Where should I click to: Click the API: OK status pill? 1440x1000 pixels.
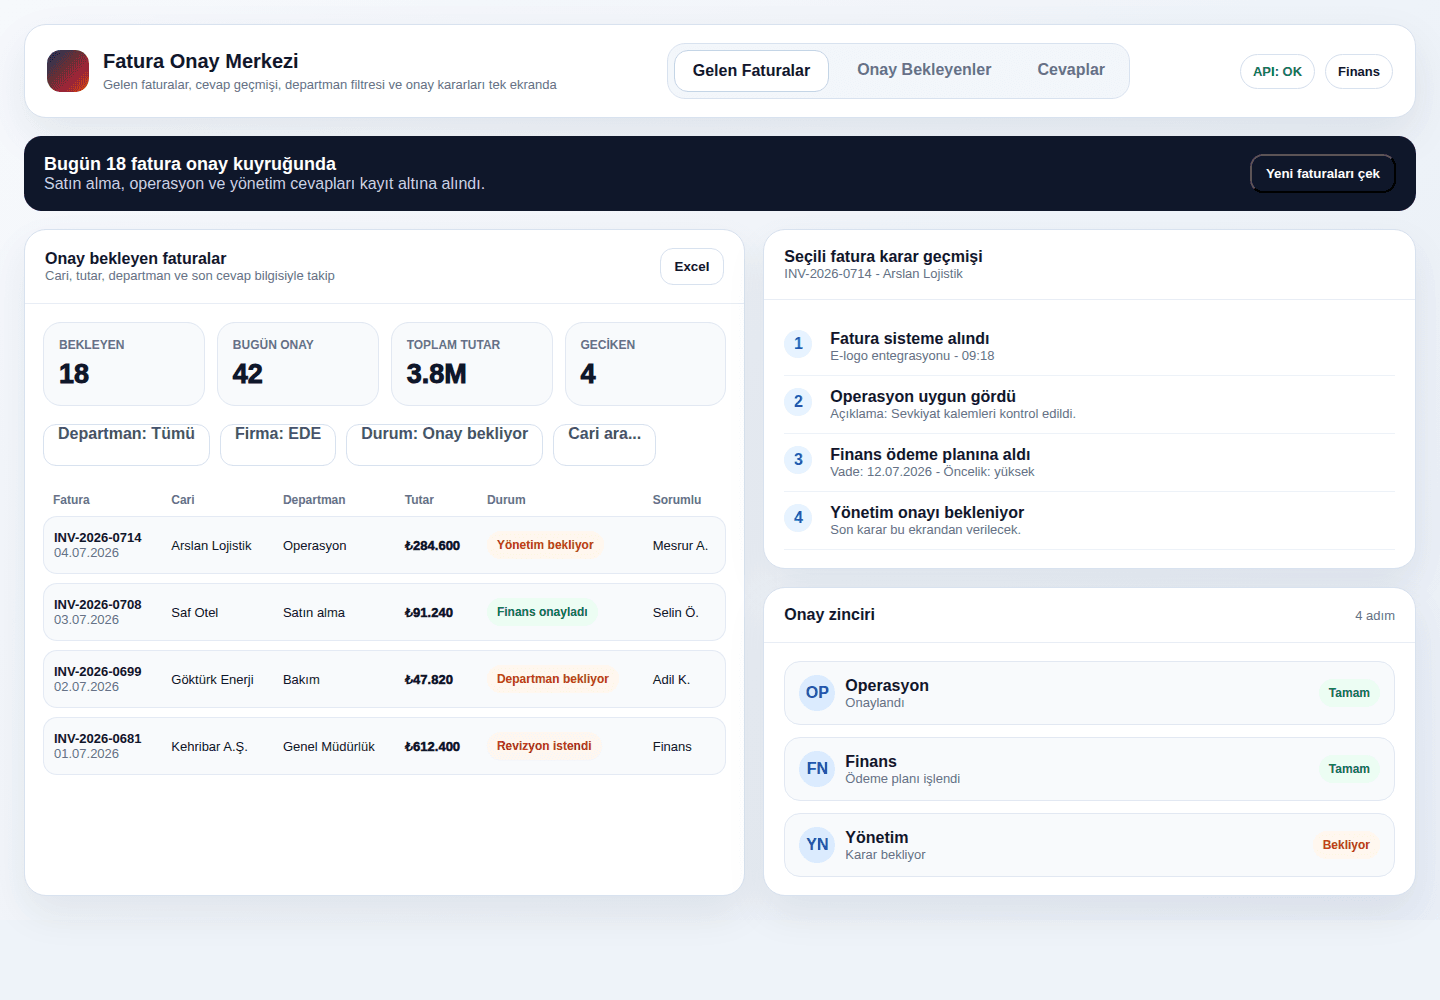pos(1277,72)
